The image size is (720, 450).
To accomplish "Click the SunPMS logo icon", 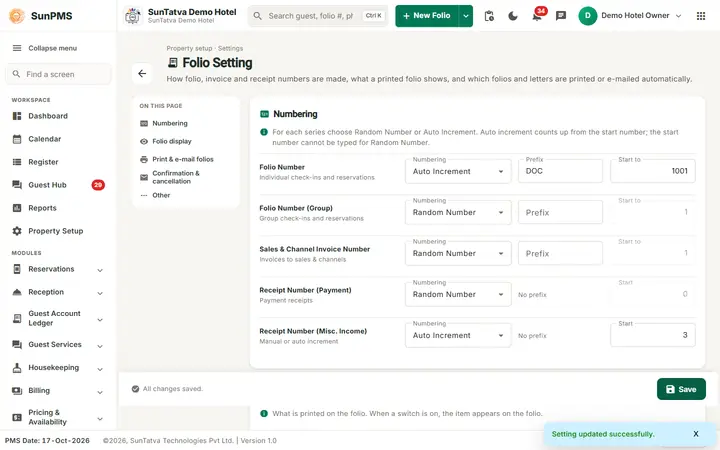I will (x=17, y=16).
